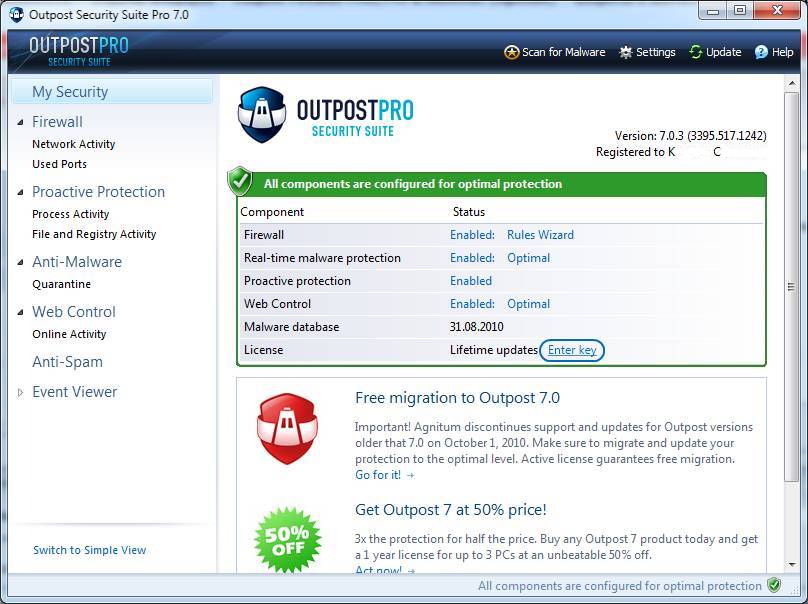
Task: Open Process Activity view
Action: pyautogui.click(x=71, y=214)
